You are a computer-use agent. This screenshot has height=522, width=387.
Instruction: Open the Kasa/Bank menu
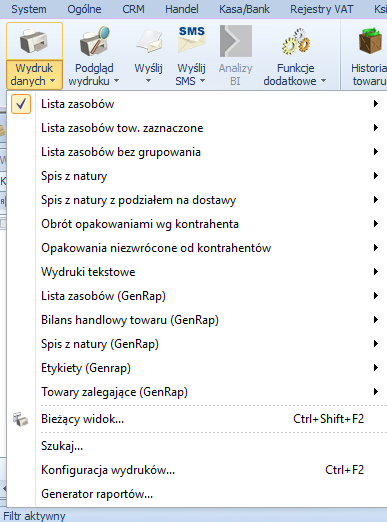point(244,9)
